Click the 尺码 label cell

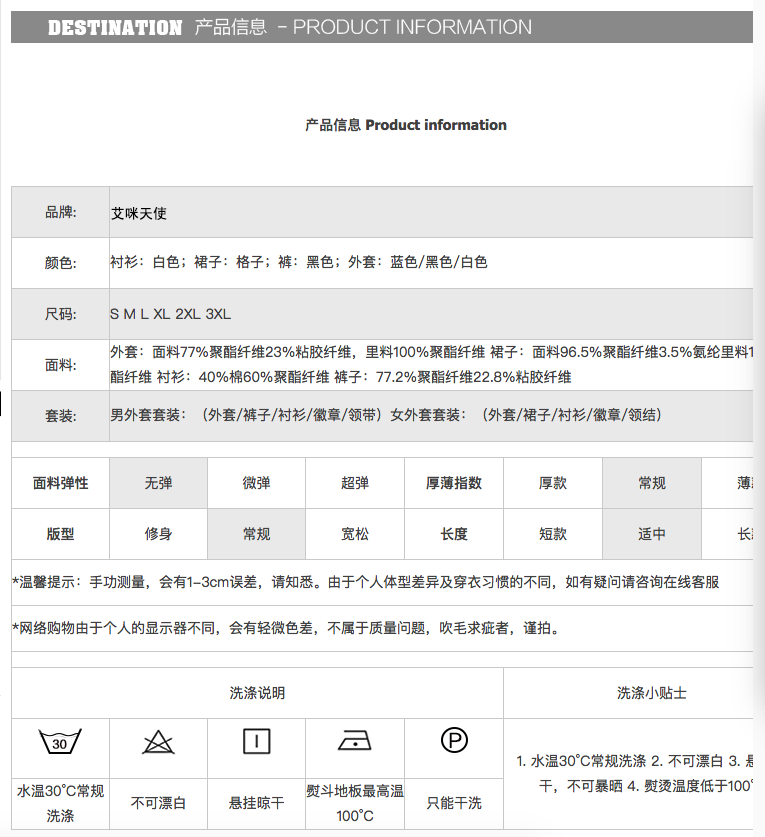click(60, 314)
